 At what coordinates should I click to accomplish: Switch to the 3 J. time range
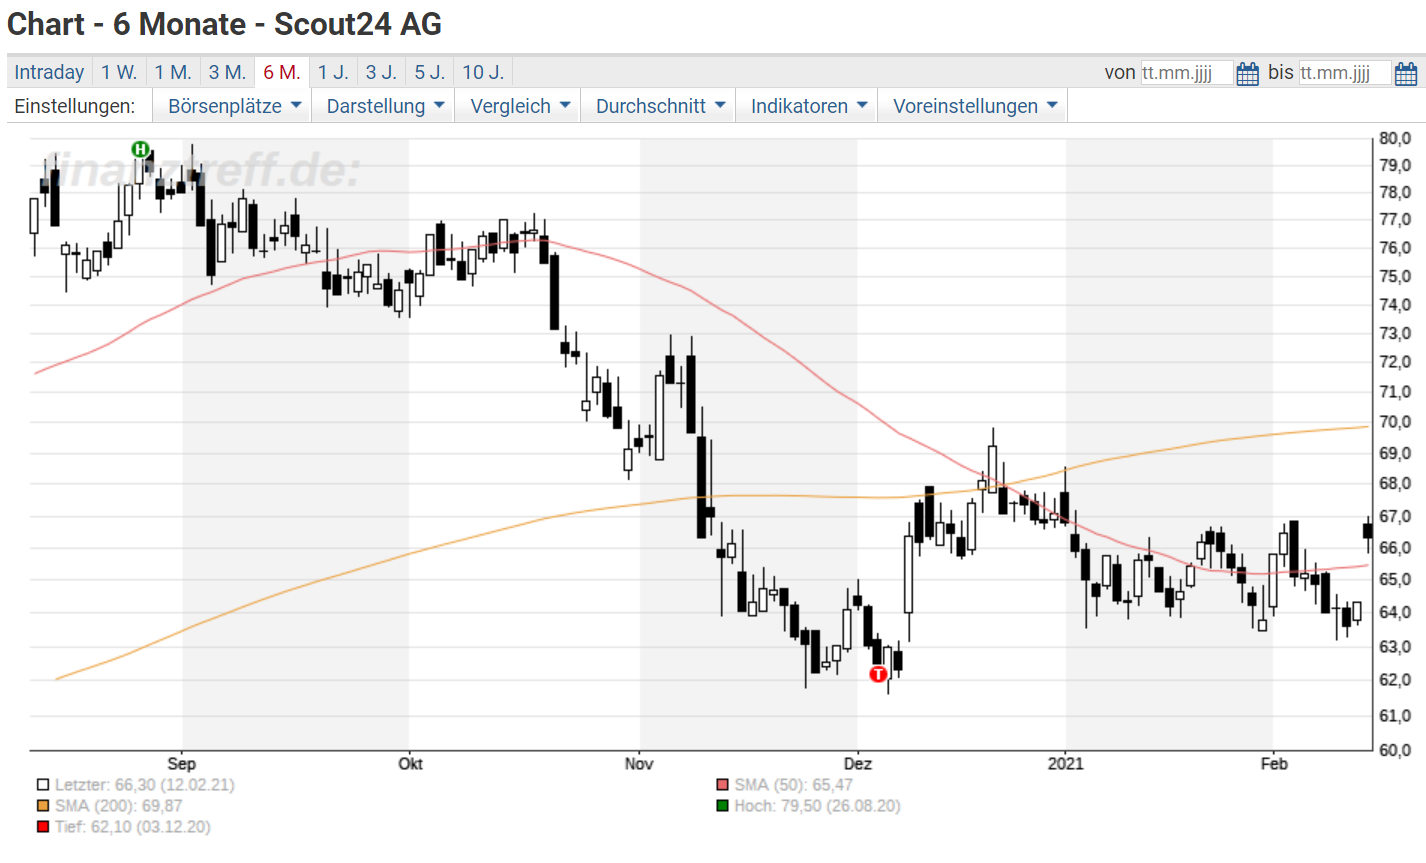(381, 72)
